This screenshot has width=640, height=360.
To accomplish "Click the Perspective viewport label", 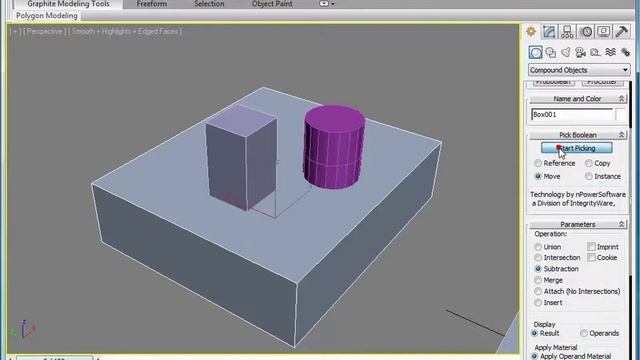I will [x=44, y=31].
